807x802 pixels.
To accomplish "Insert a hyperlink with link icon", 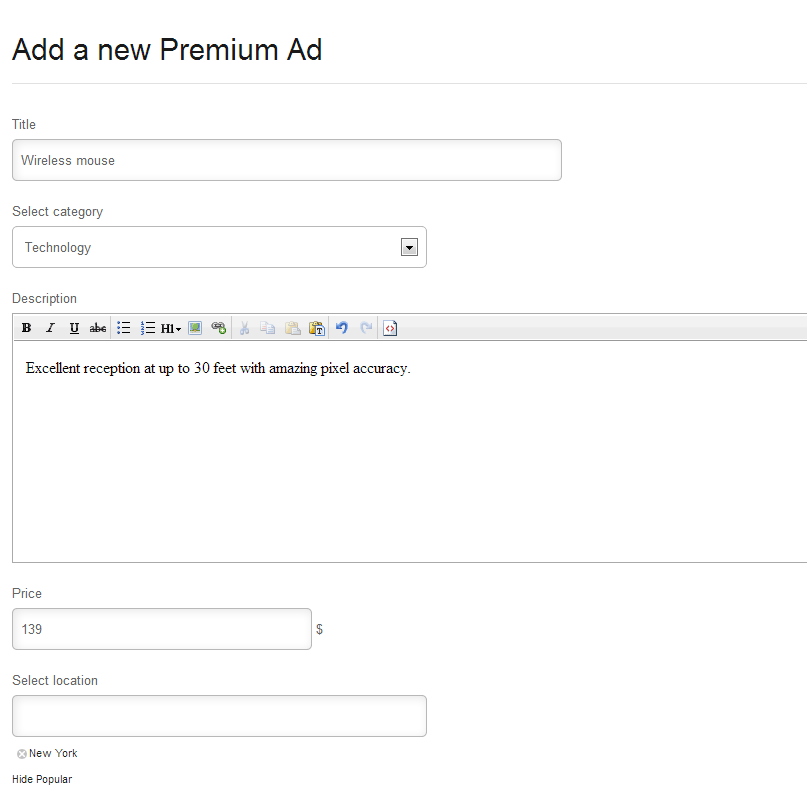I will tap(219, 328).
